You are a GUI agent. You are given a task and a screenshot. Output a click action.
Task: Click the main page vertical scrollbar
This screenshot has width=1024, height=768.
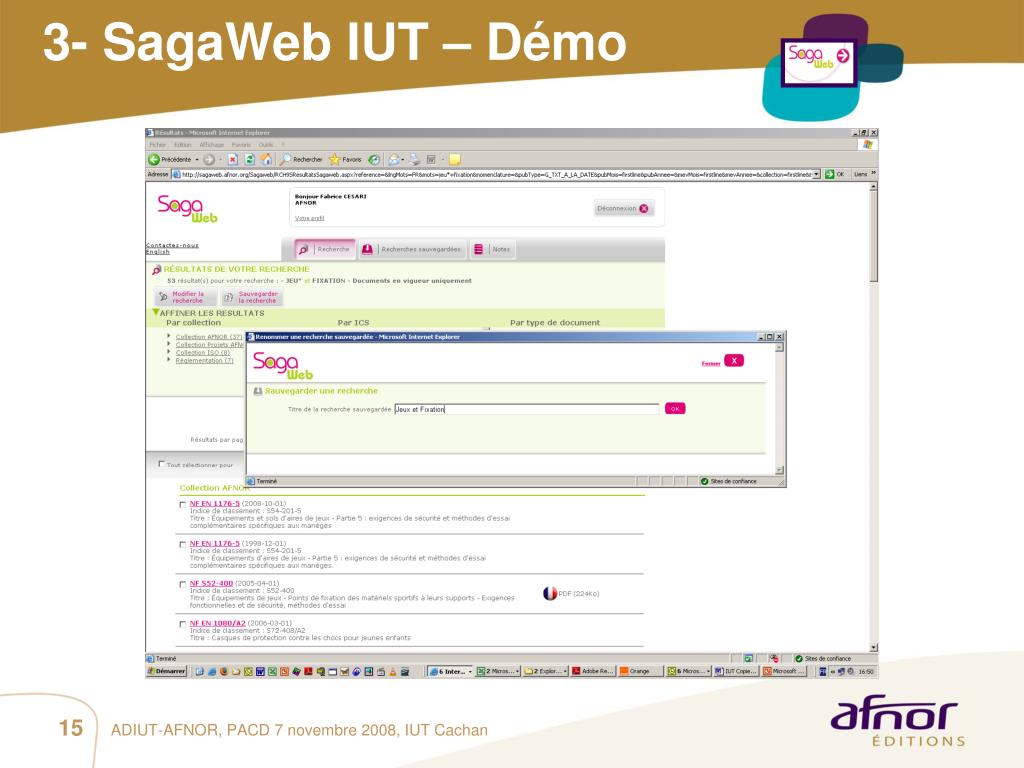pyautogui.click(x=873, y=416)
